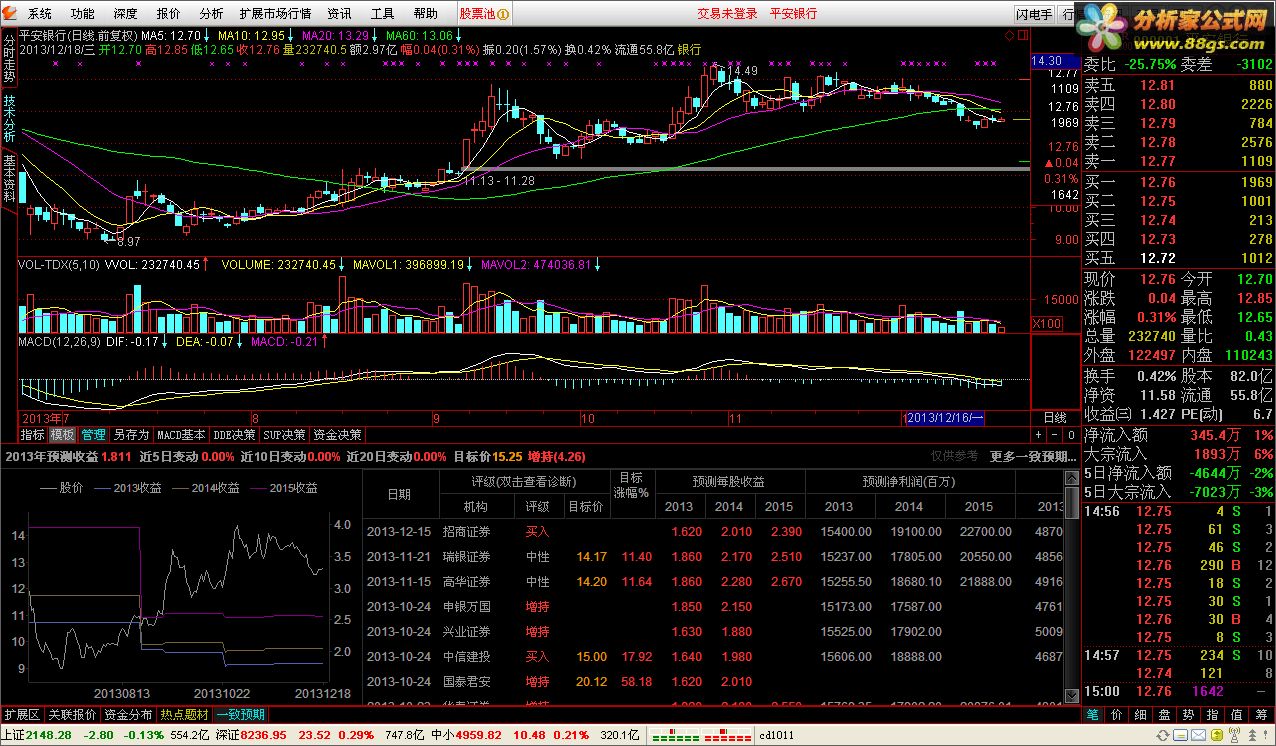Screen dimensions: 1276x746
Task: Open the 工具 menu
Action: [x=382, y=14]
